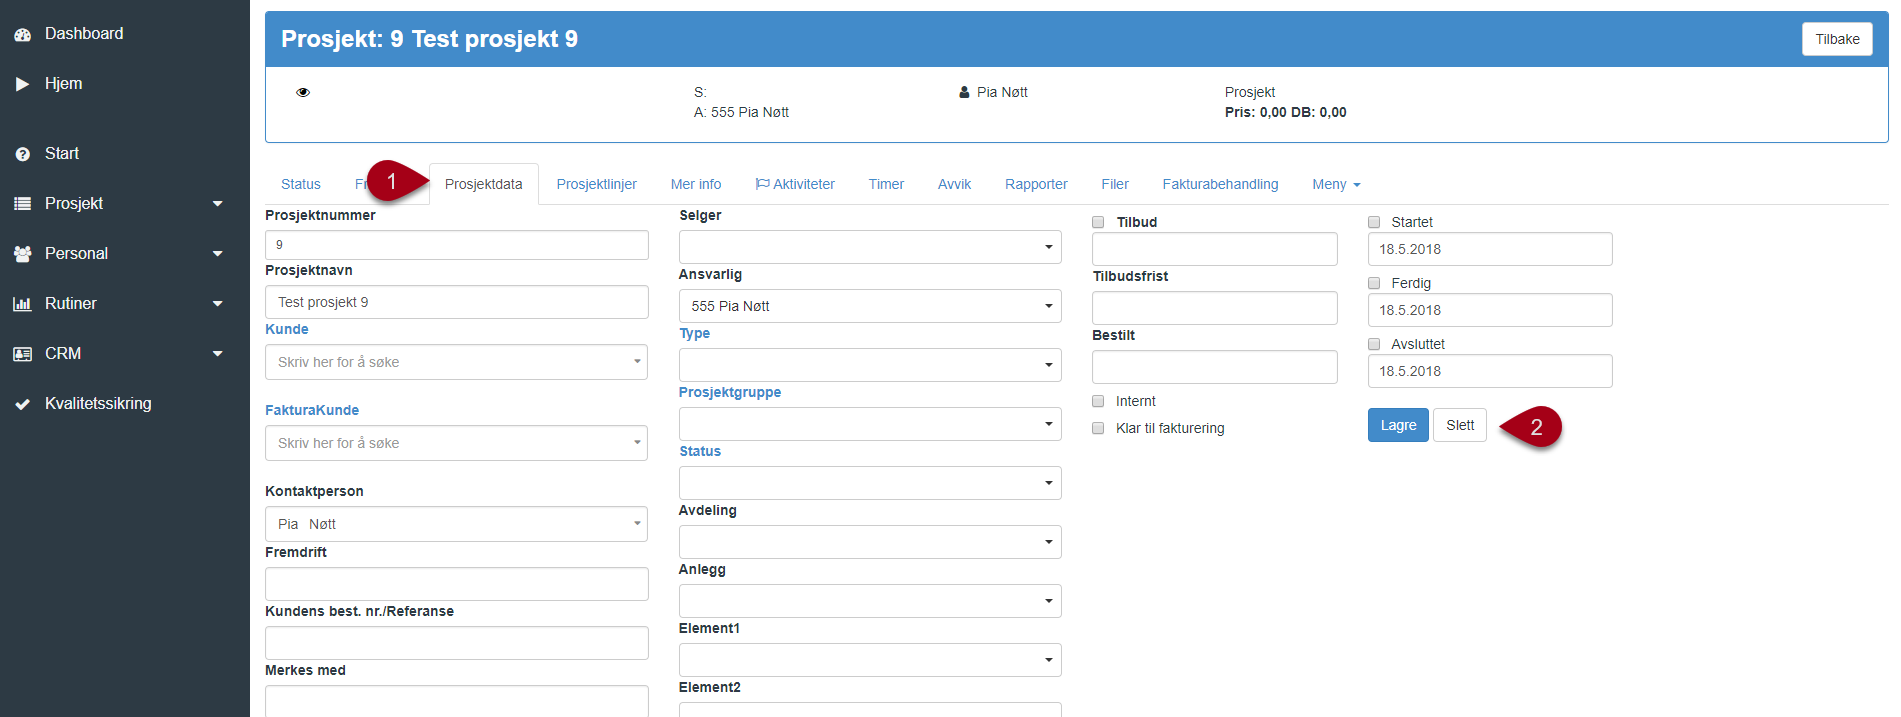Screen dimensions: 1901x717
Task: Click the Bestilt input field
Action: [x=1214, y=367]
